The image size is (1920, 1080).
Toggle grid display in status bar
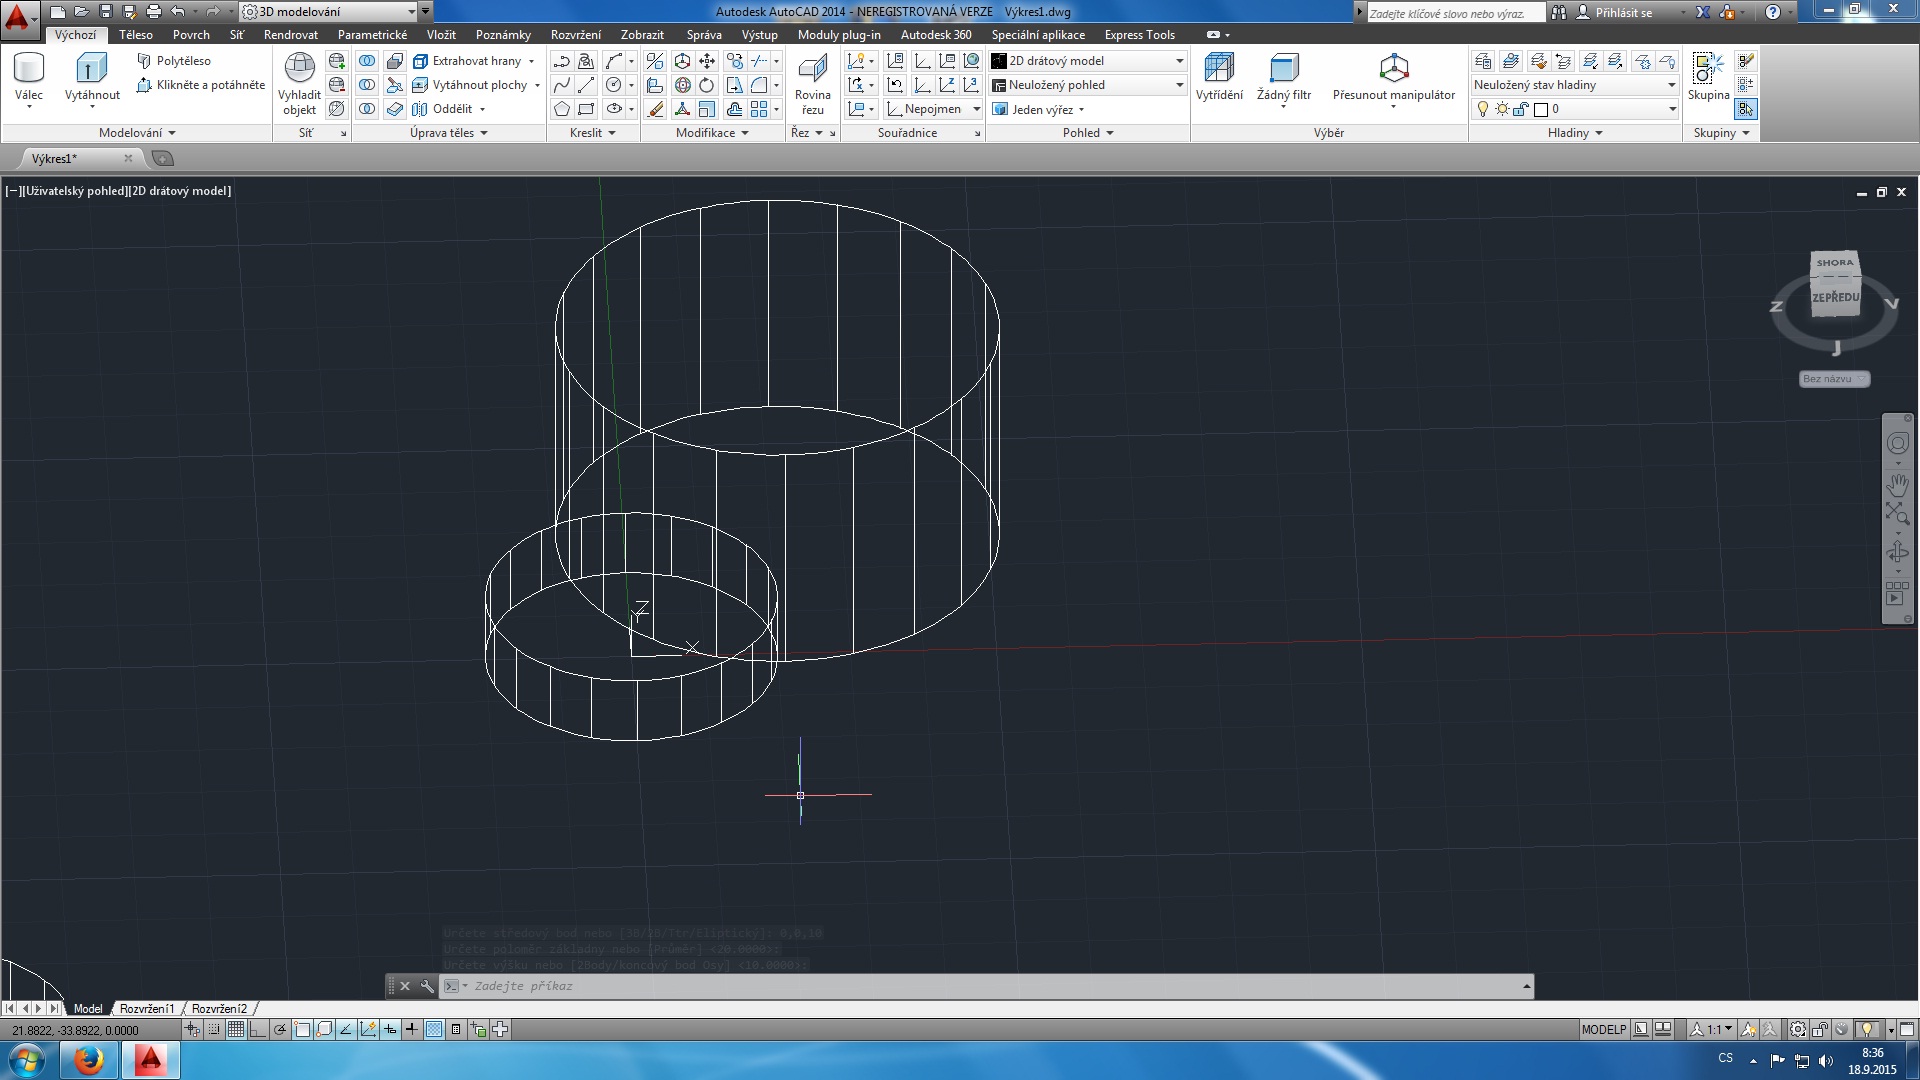[x=236, y=1029]
